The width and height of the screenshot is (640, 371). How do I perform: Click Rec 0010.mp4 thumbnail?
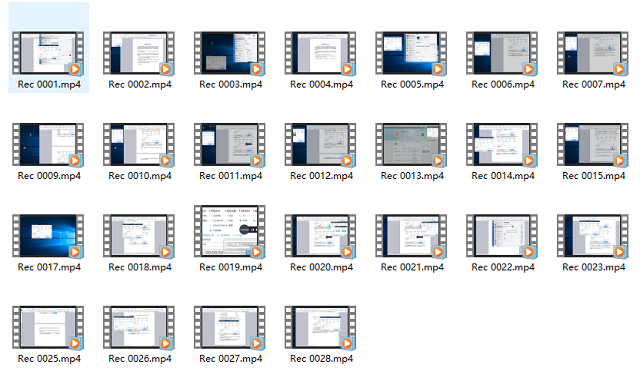pyautogui.click(x=139, y=144)
